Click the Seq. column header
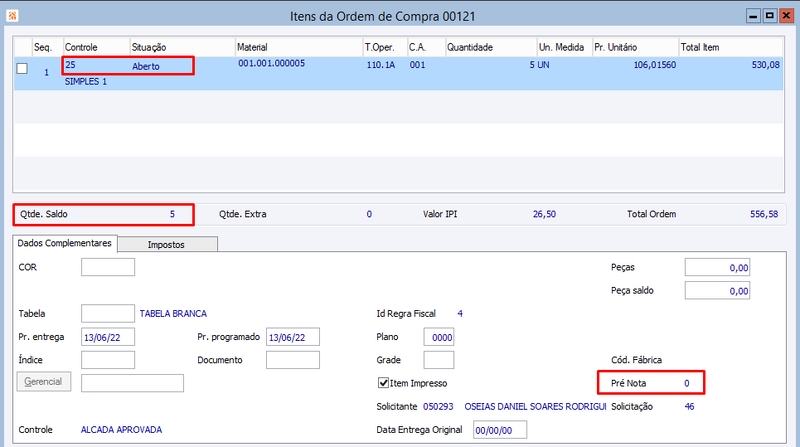This screenshot has height=447, width=800. (47, 47)
